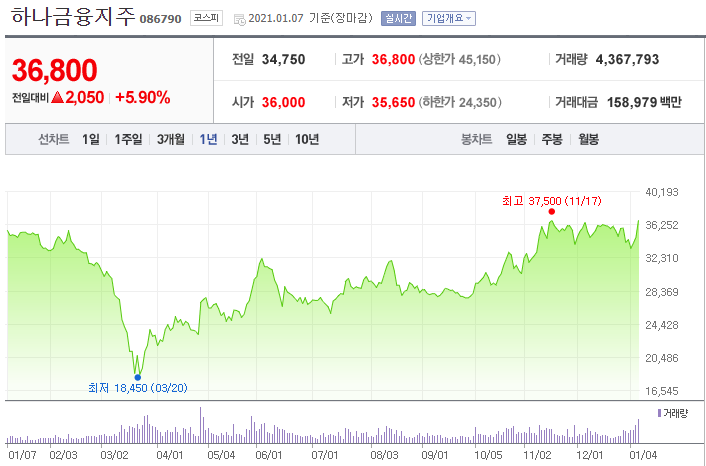Show the 5년 line chart
The width and height of the screenshot is (706, 466).
[272, 139]
